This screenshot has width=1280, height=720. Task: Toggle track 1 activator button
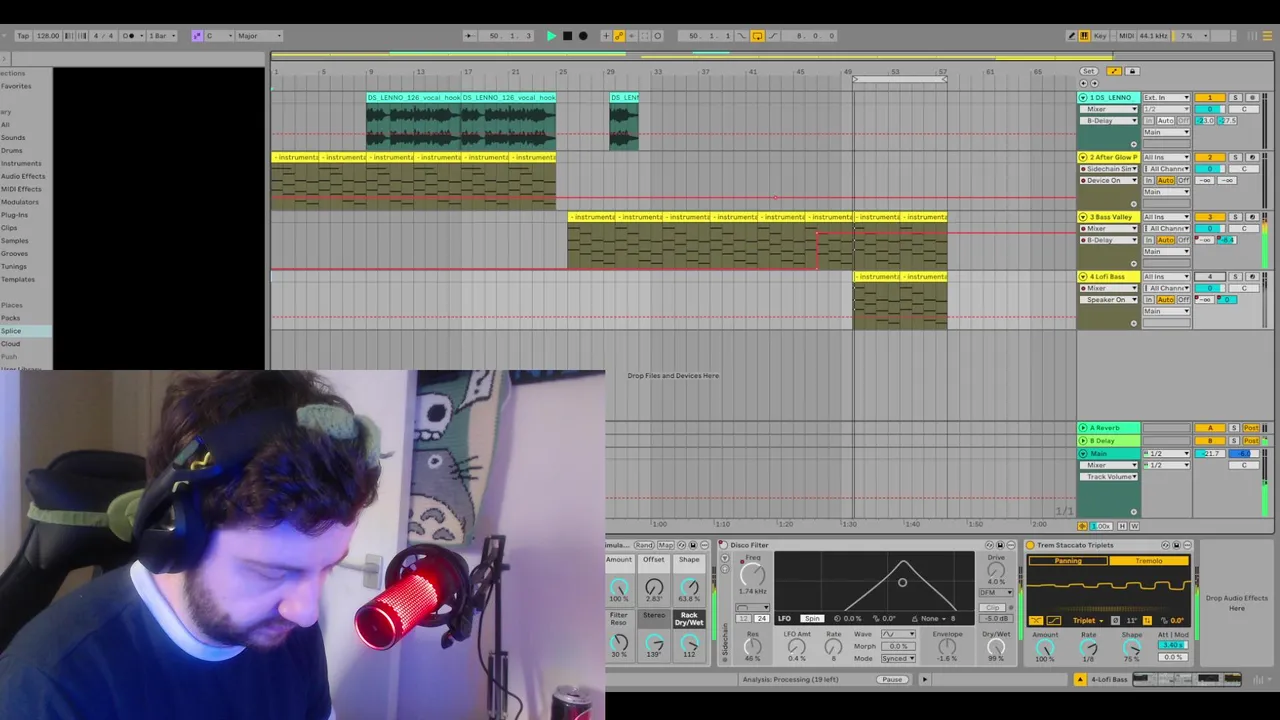[x=1210, y=98]
